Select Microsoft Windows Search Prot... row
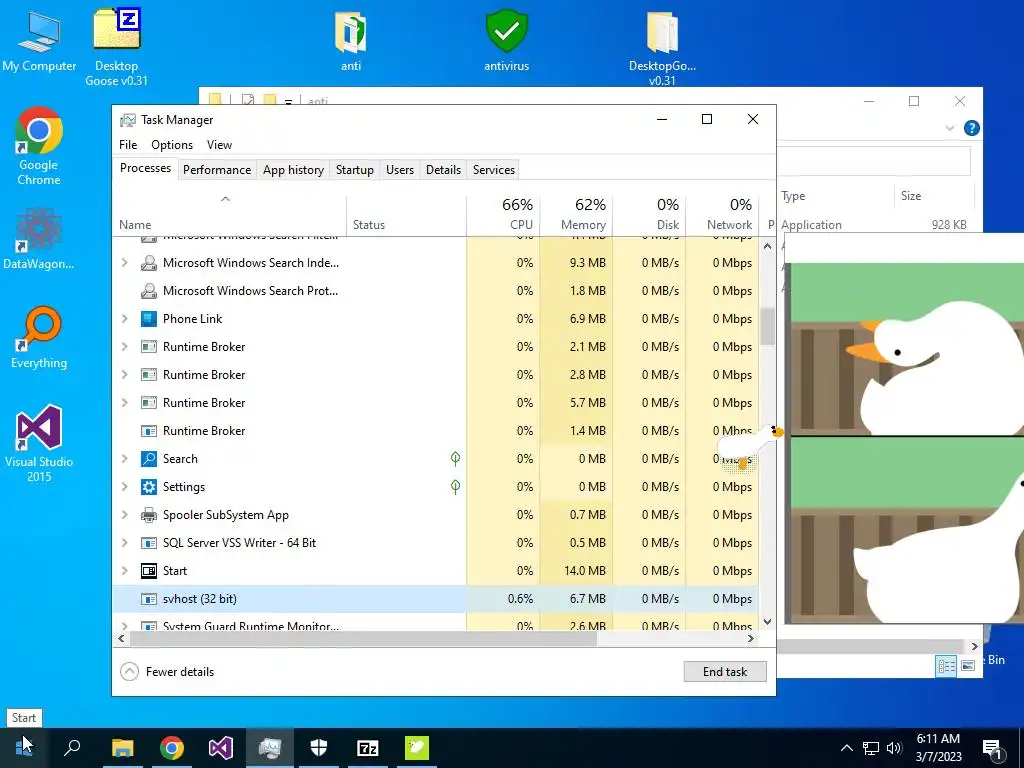The width and height of the screenshot is (1024, 768). (x=436, y=291)
